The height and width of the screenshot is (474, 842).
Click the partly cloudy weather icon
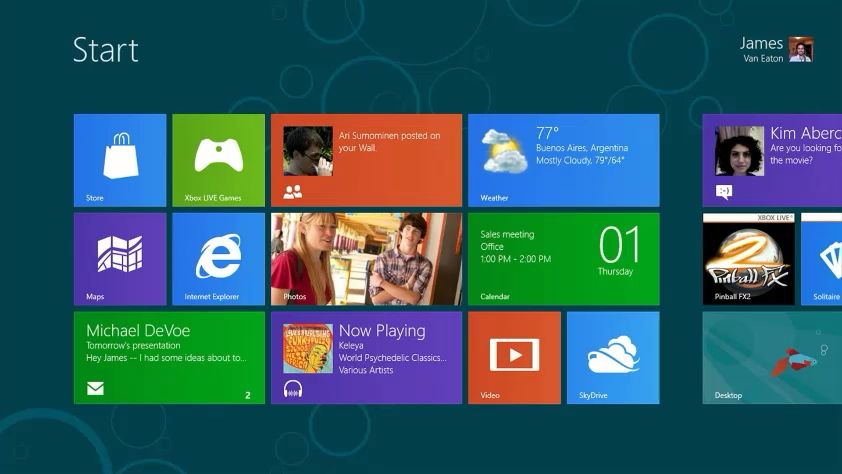click(504, 151)
